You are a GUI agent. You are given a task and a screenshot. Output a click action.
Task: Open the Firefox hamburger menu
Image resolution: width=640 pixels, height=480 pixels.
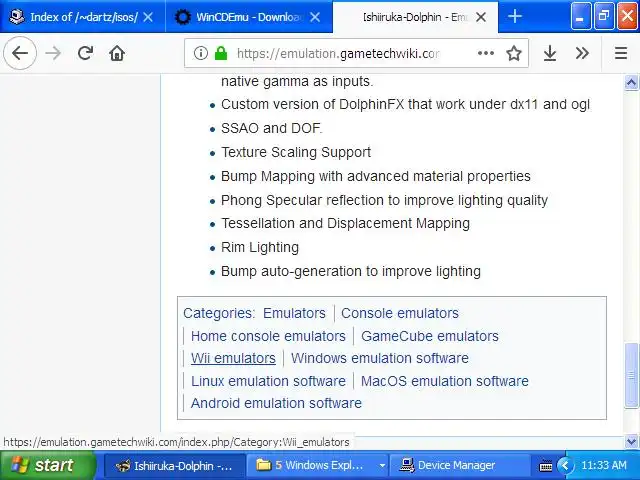point(620,53)
